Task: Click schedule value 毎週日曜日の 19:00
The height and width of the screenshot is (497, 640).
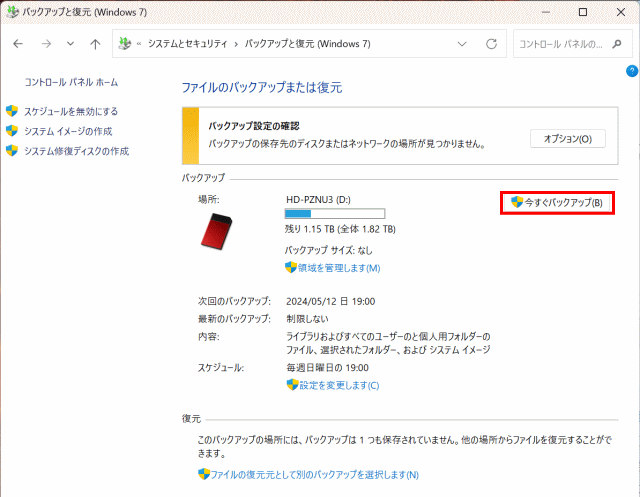Action: click(x=327, y=368)
